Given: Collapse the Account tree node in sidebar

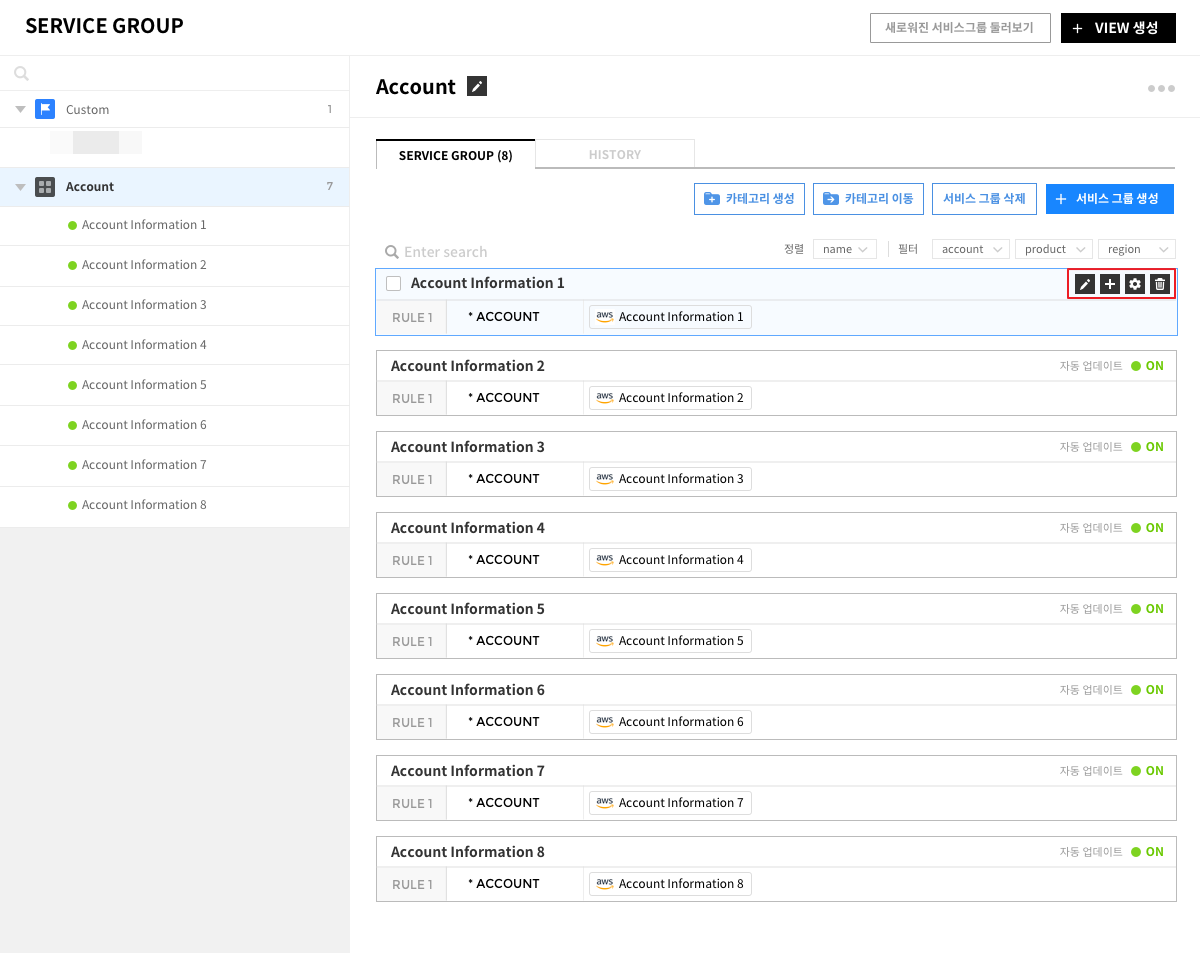Looking at the screenshot, I should coord(20,187).
